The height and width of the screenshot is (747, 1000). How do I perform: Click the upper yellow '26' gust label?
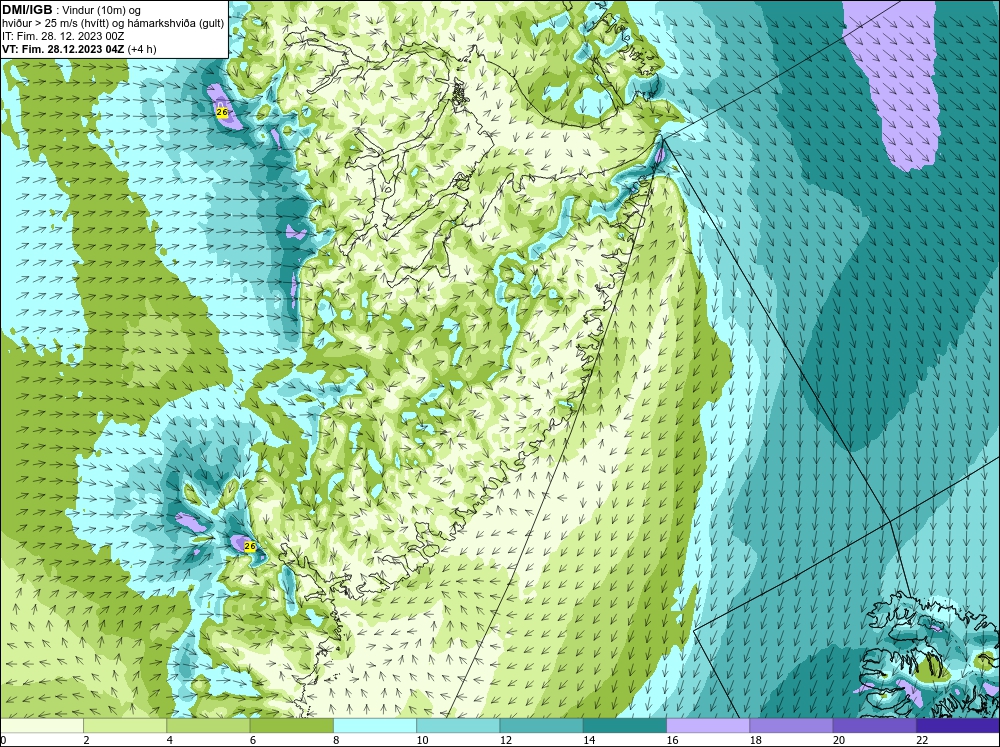pyautogui.click(x=222, y=112)
